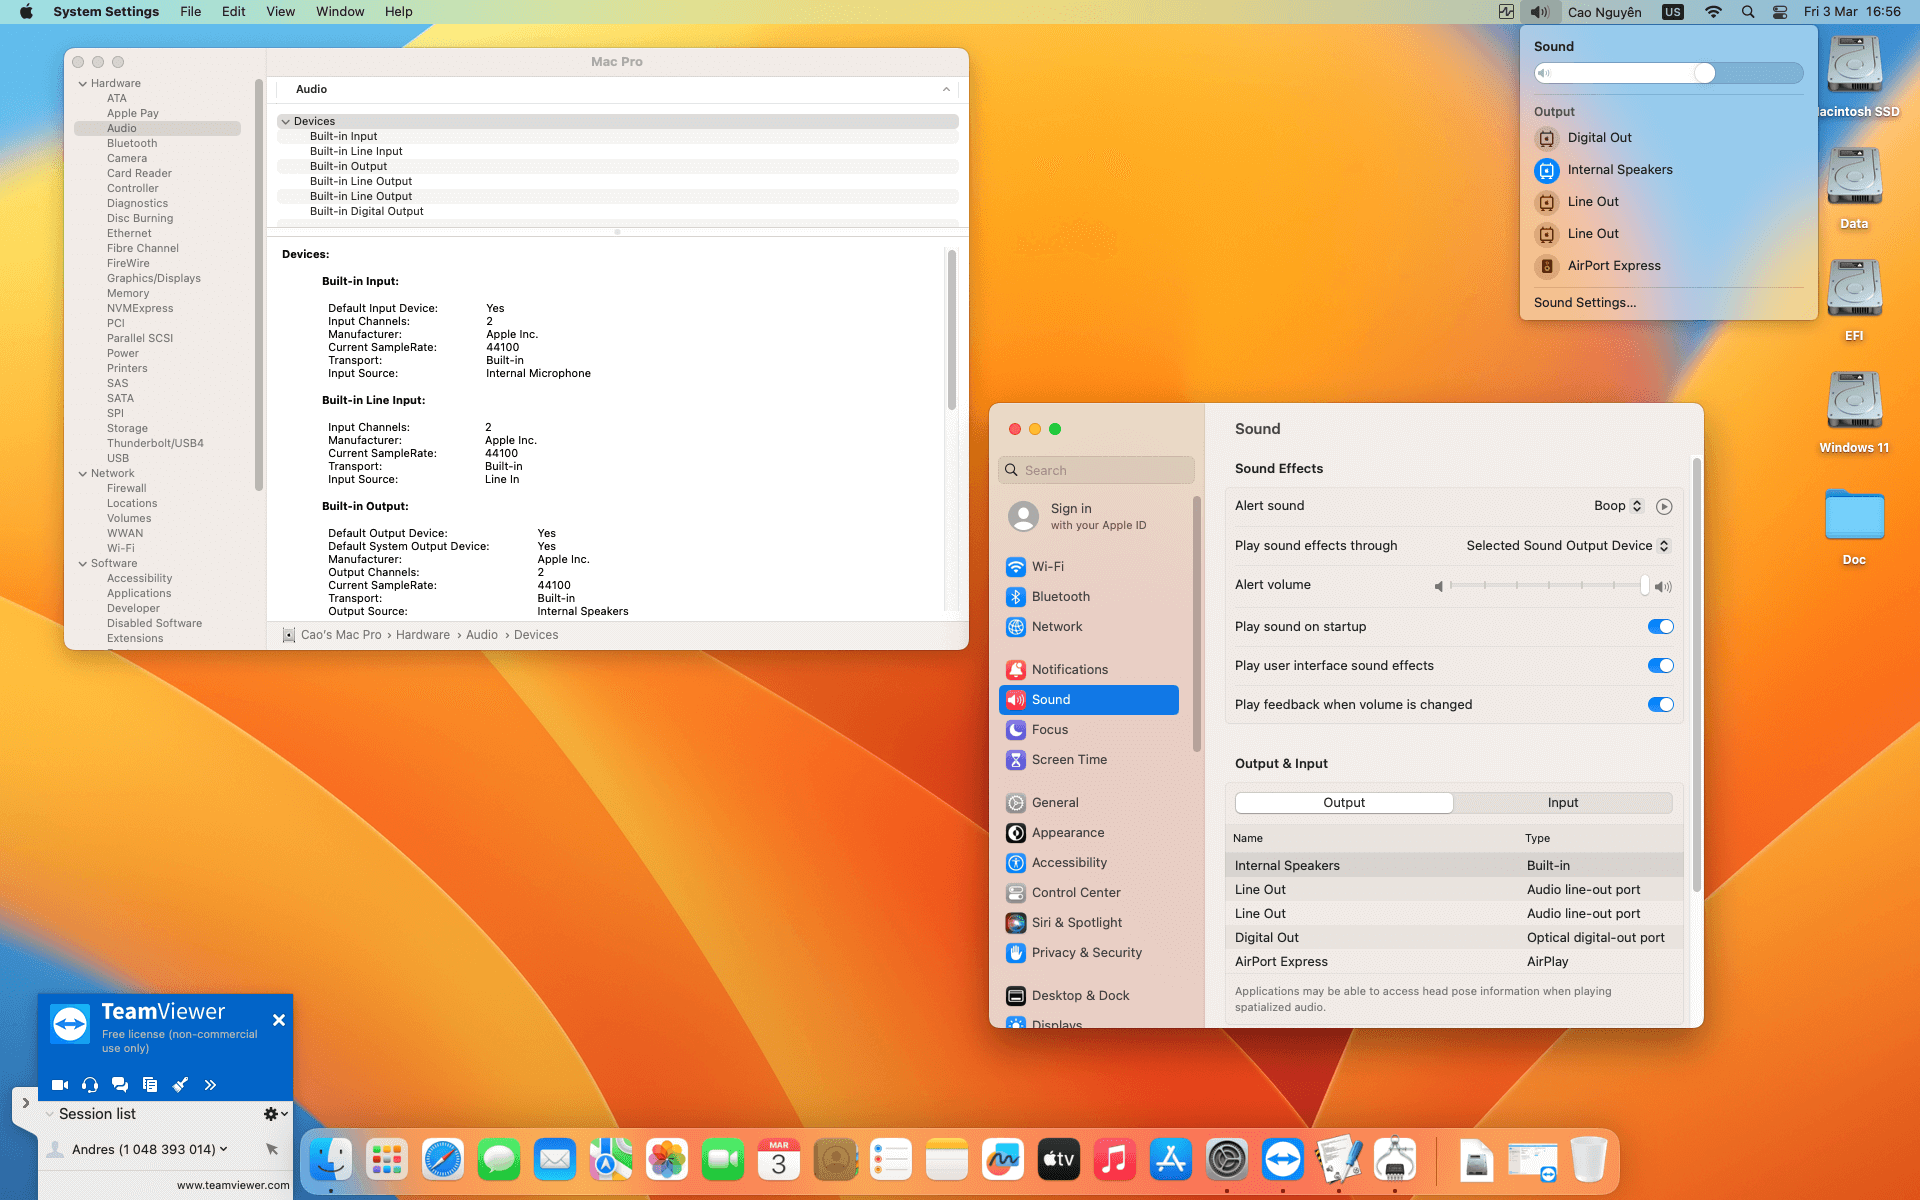The image size is (1920, 1200).
Task: Select Digital Out icon in Sound menu
Action: (1547, 138)
